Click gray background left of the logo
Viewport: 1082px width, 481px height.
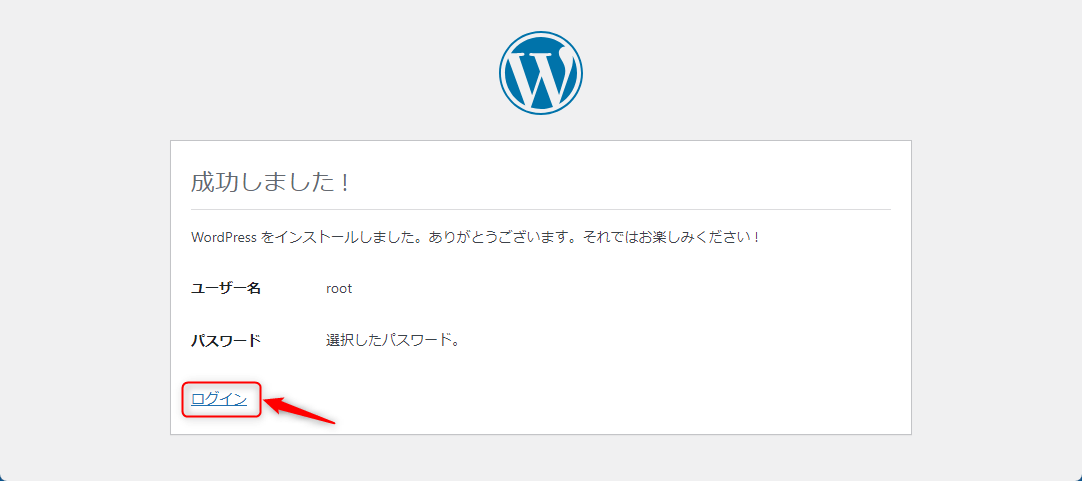tap(250, 72)
